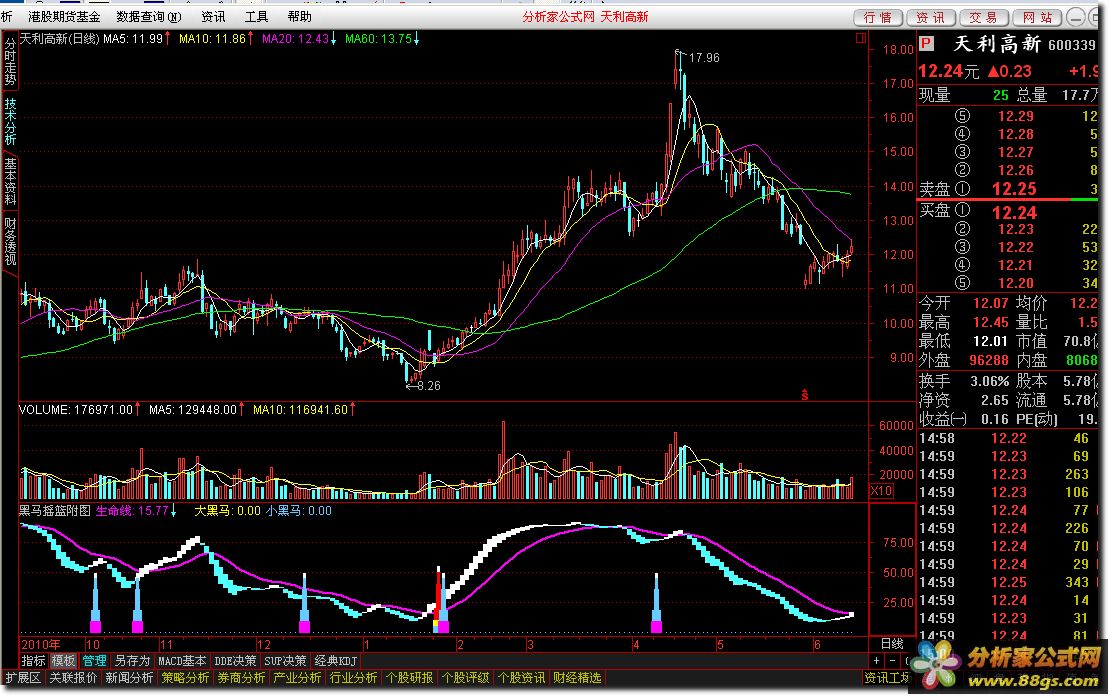Click the MA5: 11.99 indicator label
Screen dimensions: 1110x696
136,39
